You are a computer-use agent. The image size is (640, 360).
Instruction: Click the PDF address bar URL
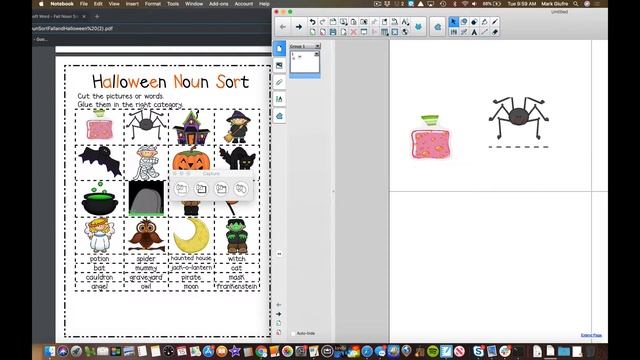[x=73, y=29]
